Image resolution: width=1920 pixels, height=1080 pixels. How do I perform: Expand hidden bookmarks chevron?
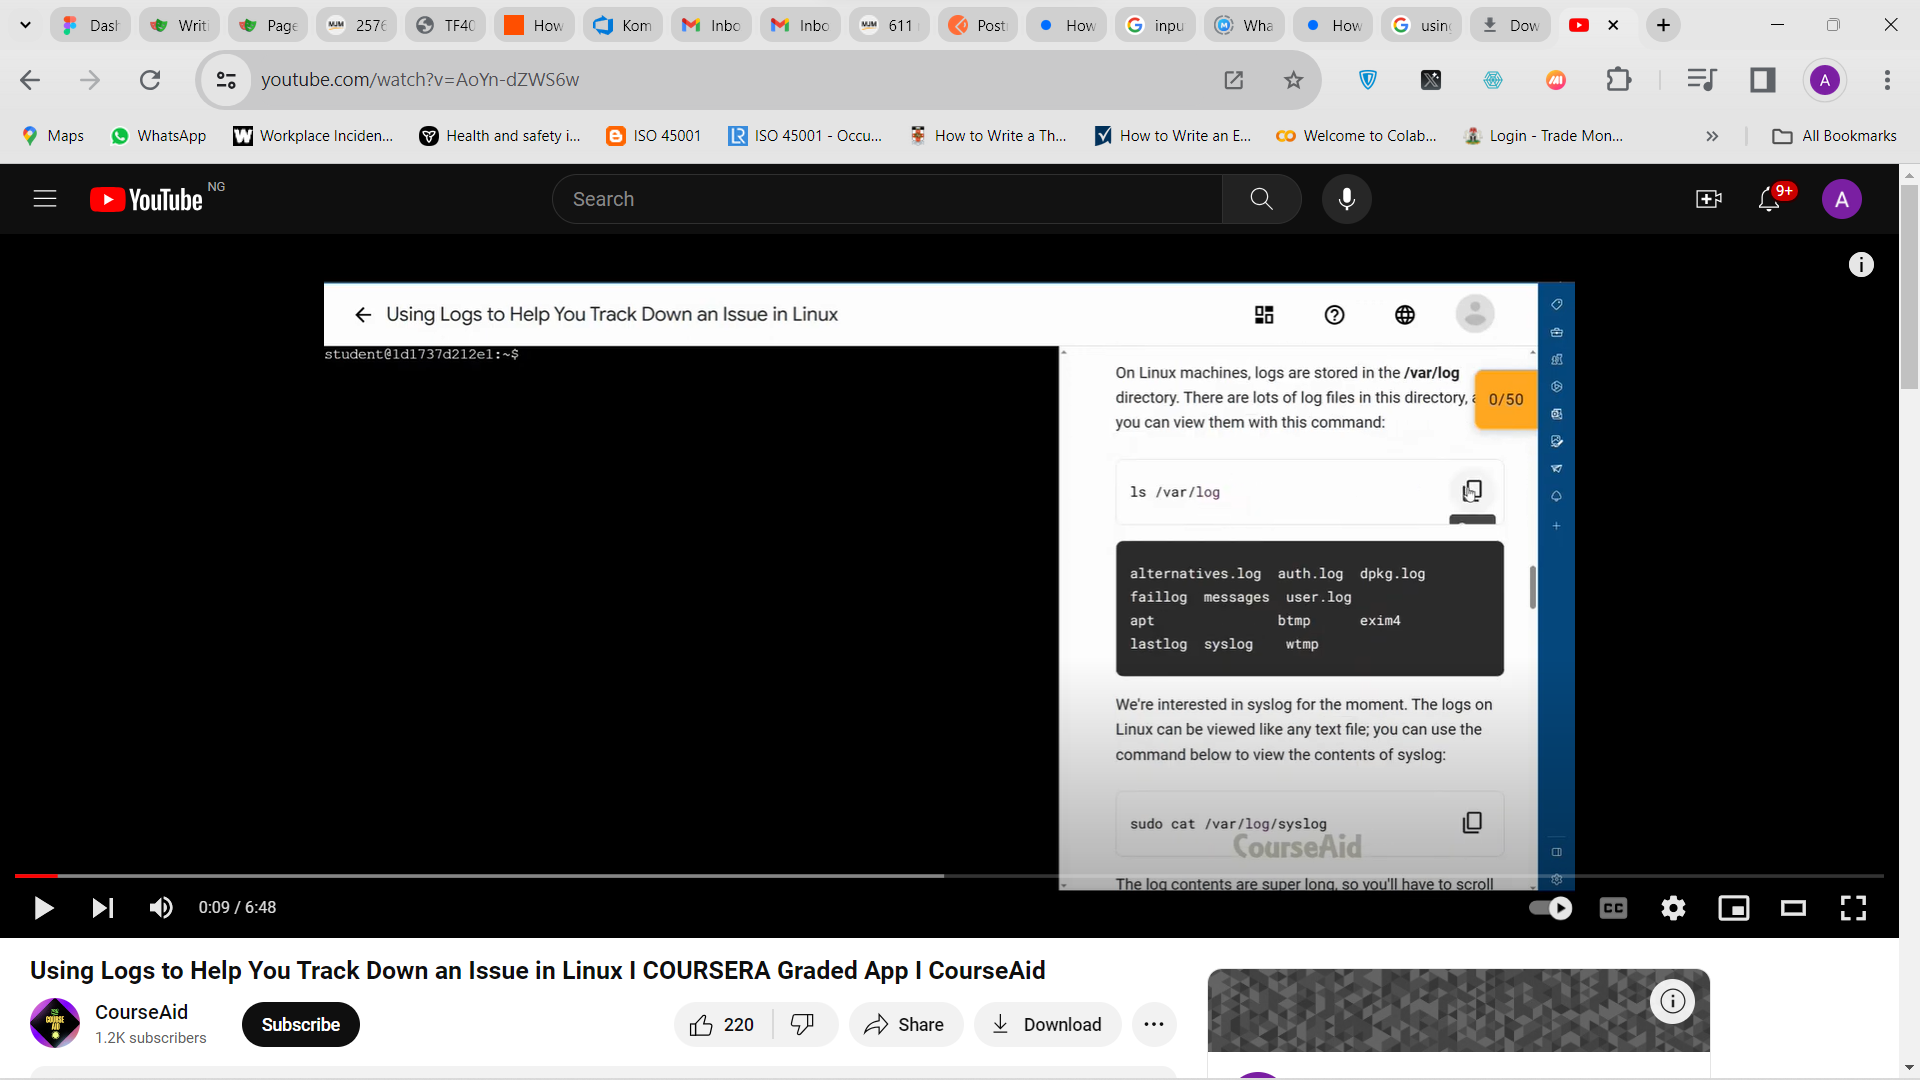(1712, 136)
